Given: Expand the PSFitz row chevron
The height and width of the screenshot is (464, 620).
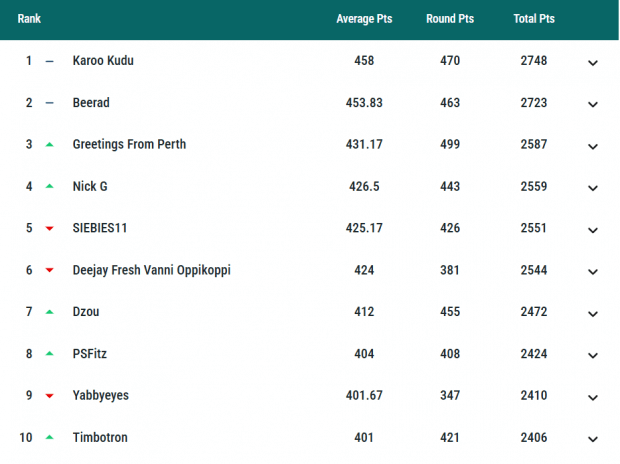Looking at the screenshot, I should 593,356.
